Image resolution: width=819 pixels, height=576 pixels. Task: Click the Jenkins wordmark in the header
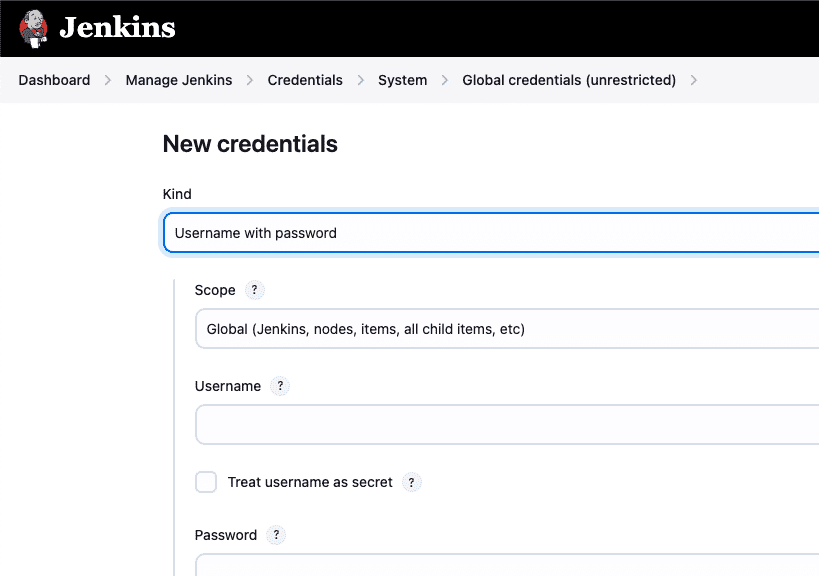click(x=117, y=27)
